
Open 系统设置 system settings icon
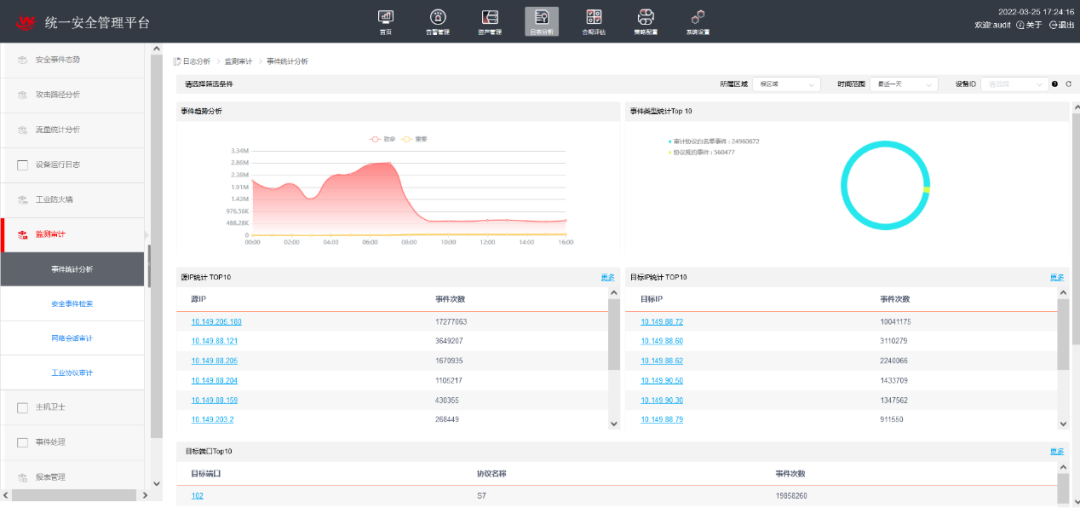point(698,17)
